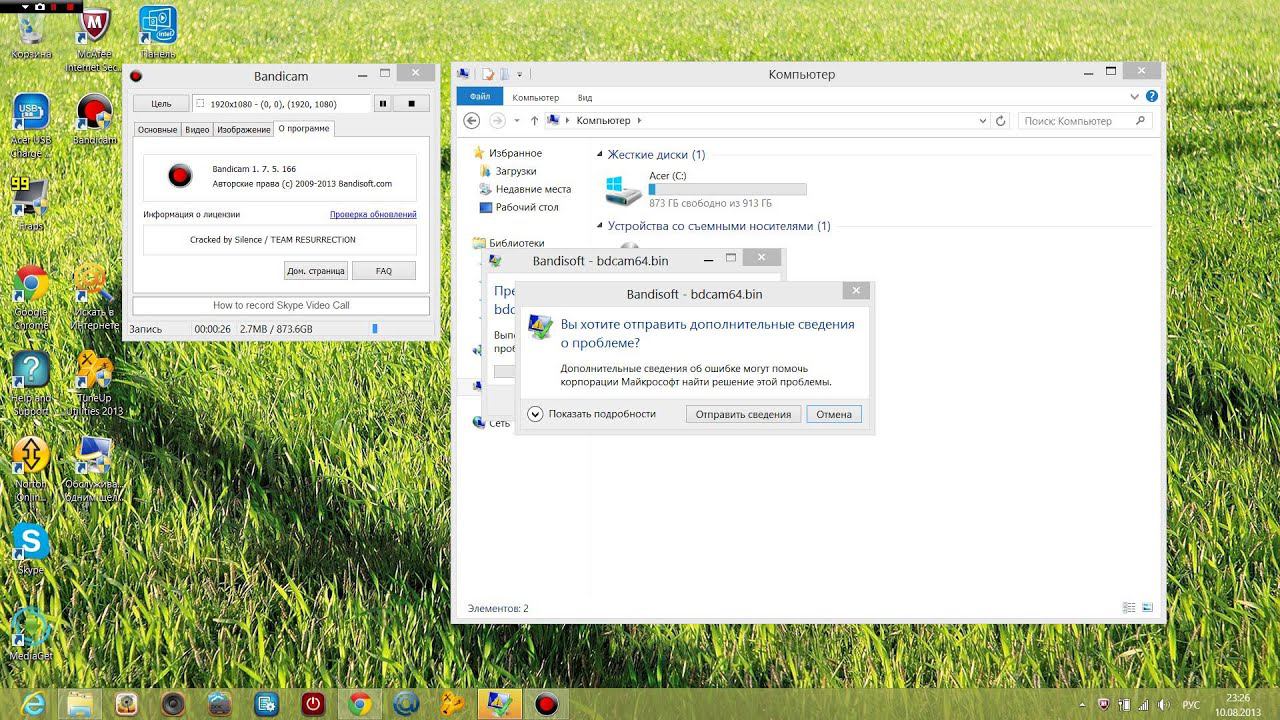Click the Explorer forward arrow

click(497, 121)
